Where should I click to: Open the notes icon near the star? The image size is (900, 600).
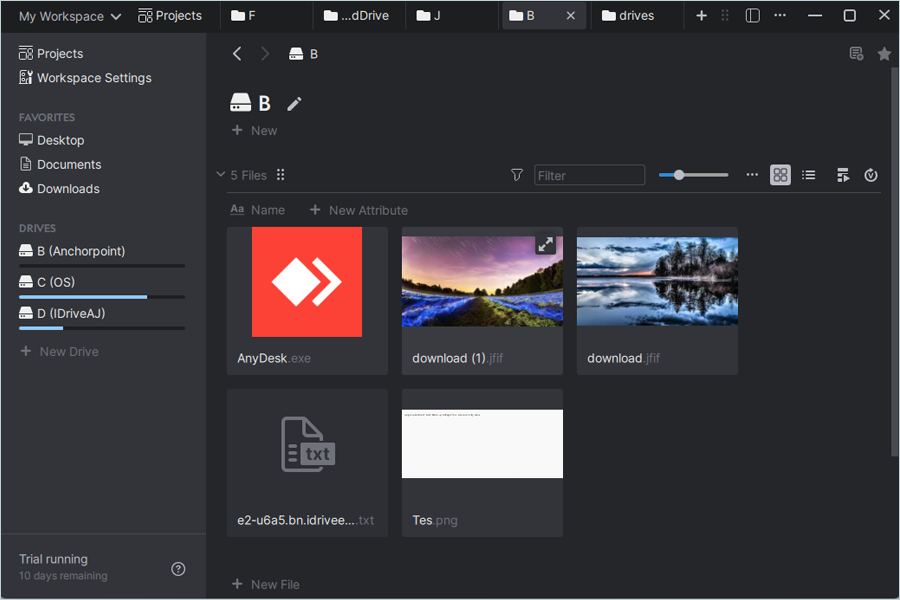[856, 54]
